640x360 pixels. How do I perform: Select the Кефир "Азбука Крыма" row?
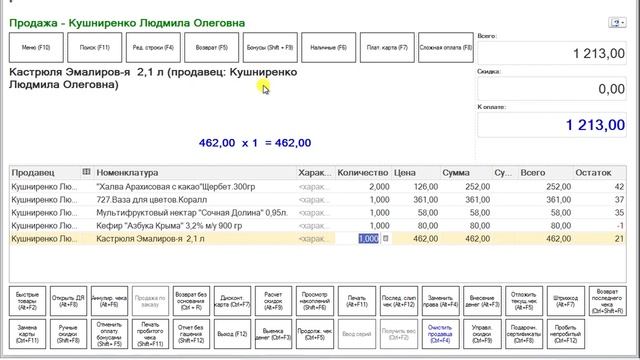pyautogui.click(x=318, y=226)
